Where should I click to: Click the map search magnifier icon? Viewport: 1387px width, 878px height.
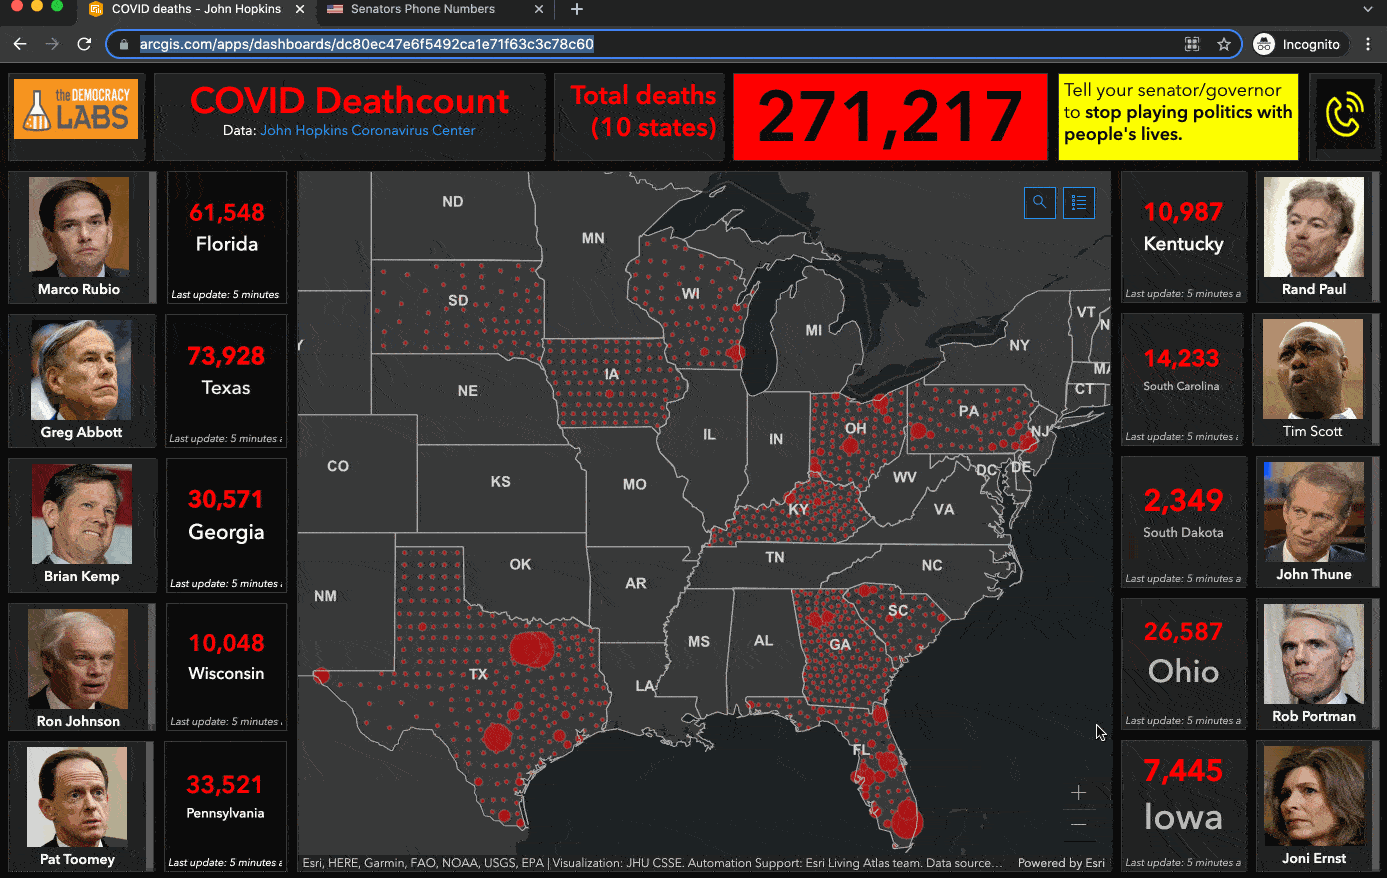point(1039,202)
